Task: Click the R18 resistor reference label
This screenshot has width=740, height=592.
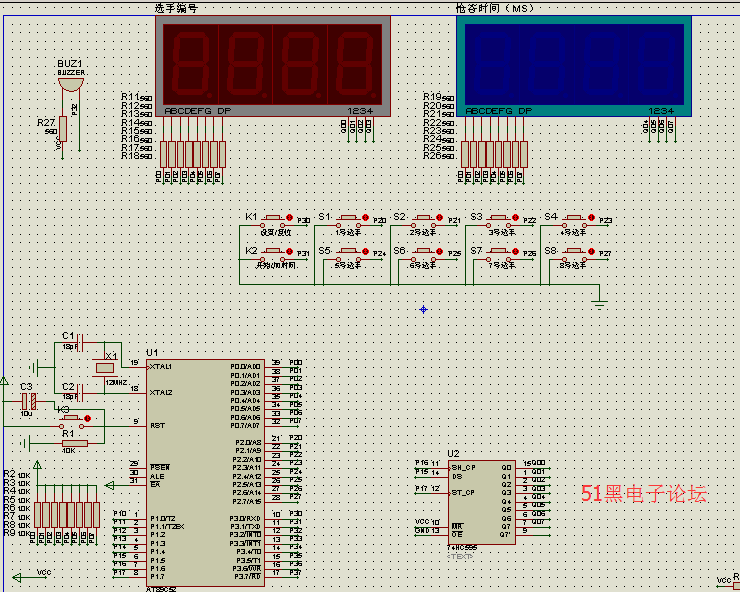Action: 131,154
